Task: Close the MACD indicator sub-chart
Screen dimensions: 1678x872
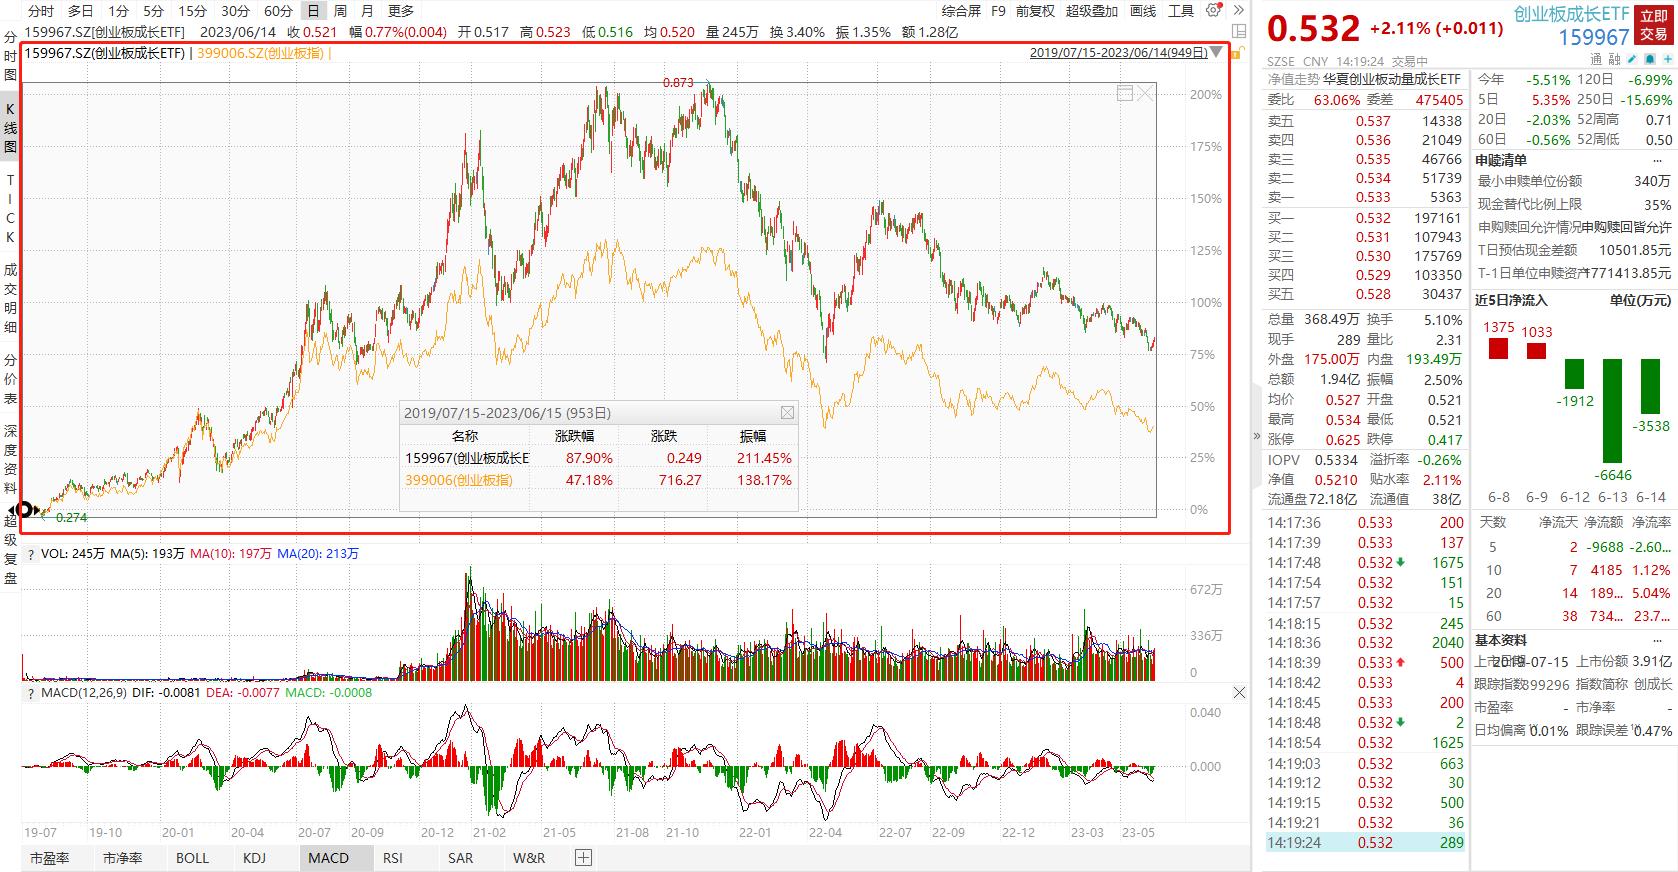Action: pyautogui.click(x=1240, y=692)
